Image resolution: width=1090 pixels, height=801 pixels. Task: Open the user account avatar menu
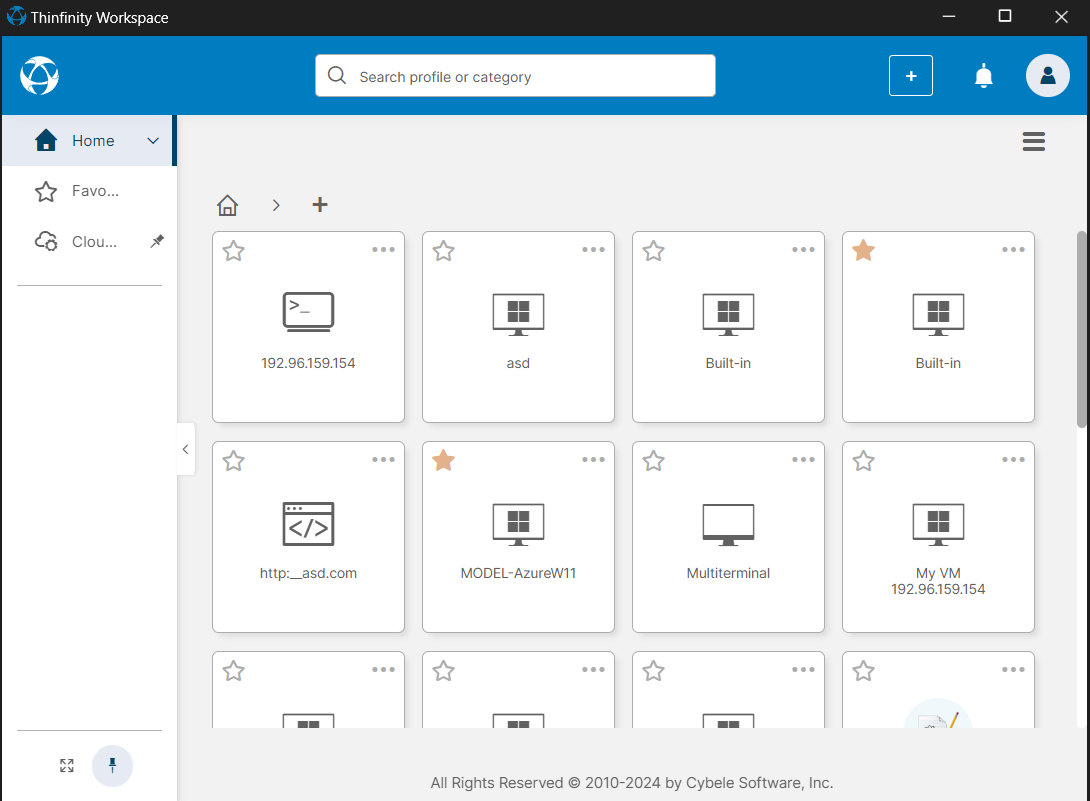pyautogui.click(x=1048, y=75)
